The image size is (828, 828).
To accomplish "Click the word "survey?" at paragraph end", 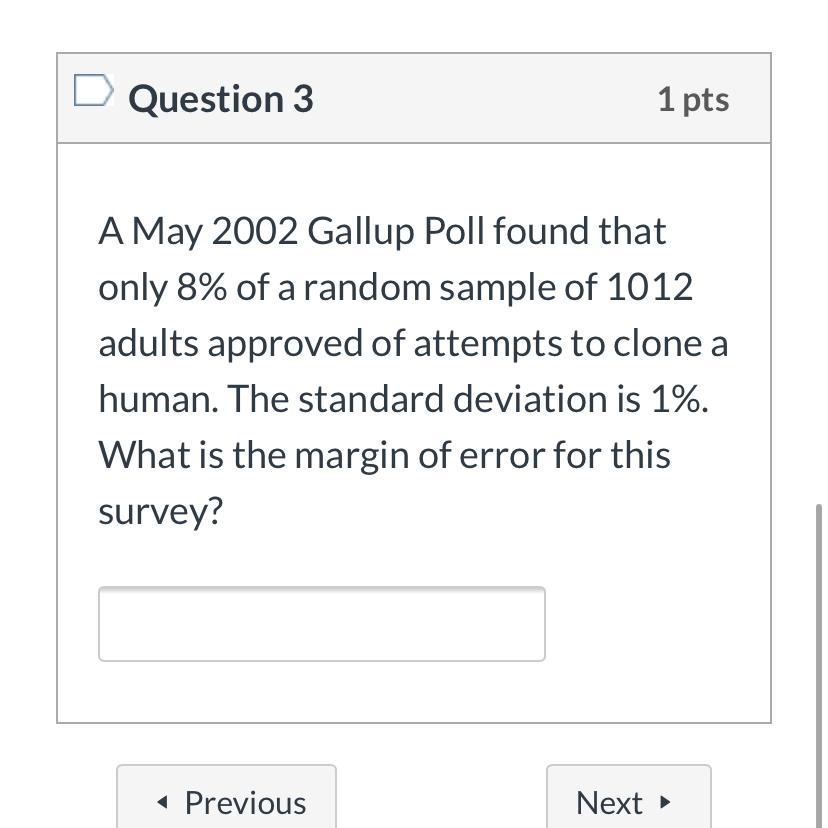I will coord(160,511).
